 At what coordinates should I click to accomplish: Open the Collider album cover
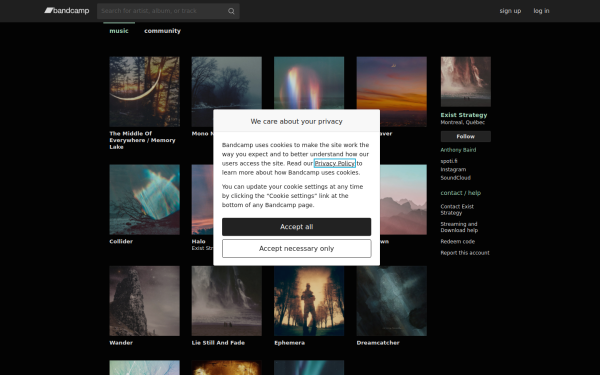(x=145, y=200)
